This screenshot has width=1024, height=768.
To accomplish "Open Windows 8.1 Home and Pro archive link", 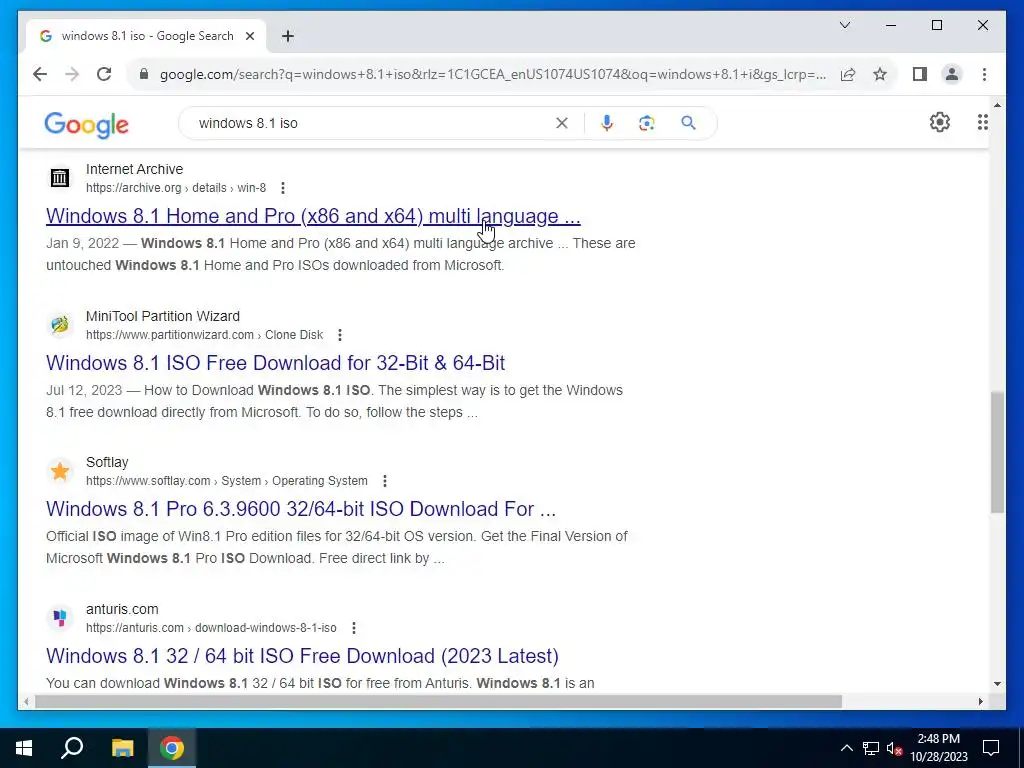I will tap(313, 216).
